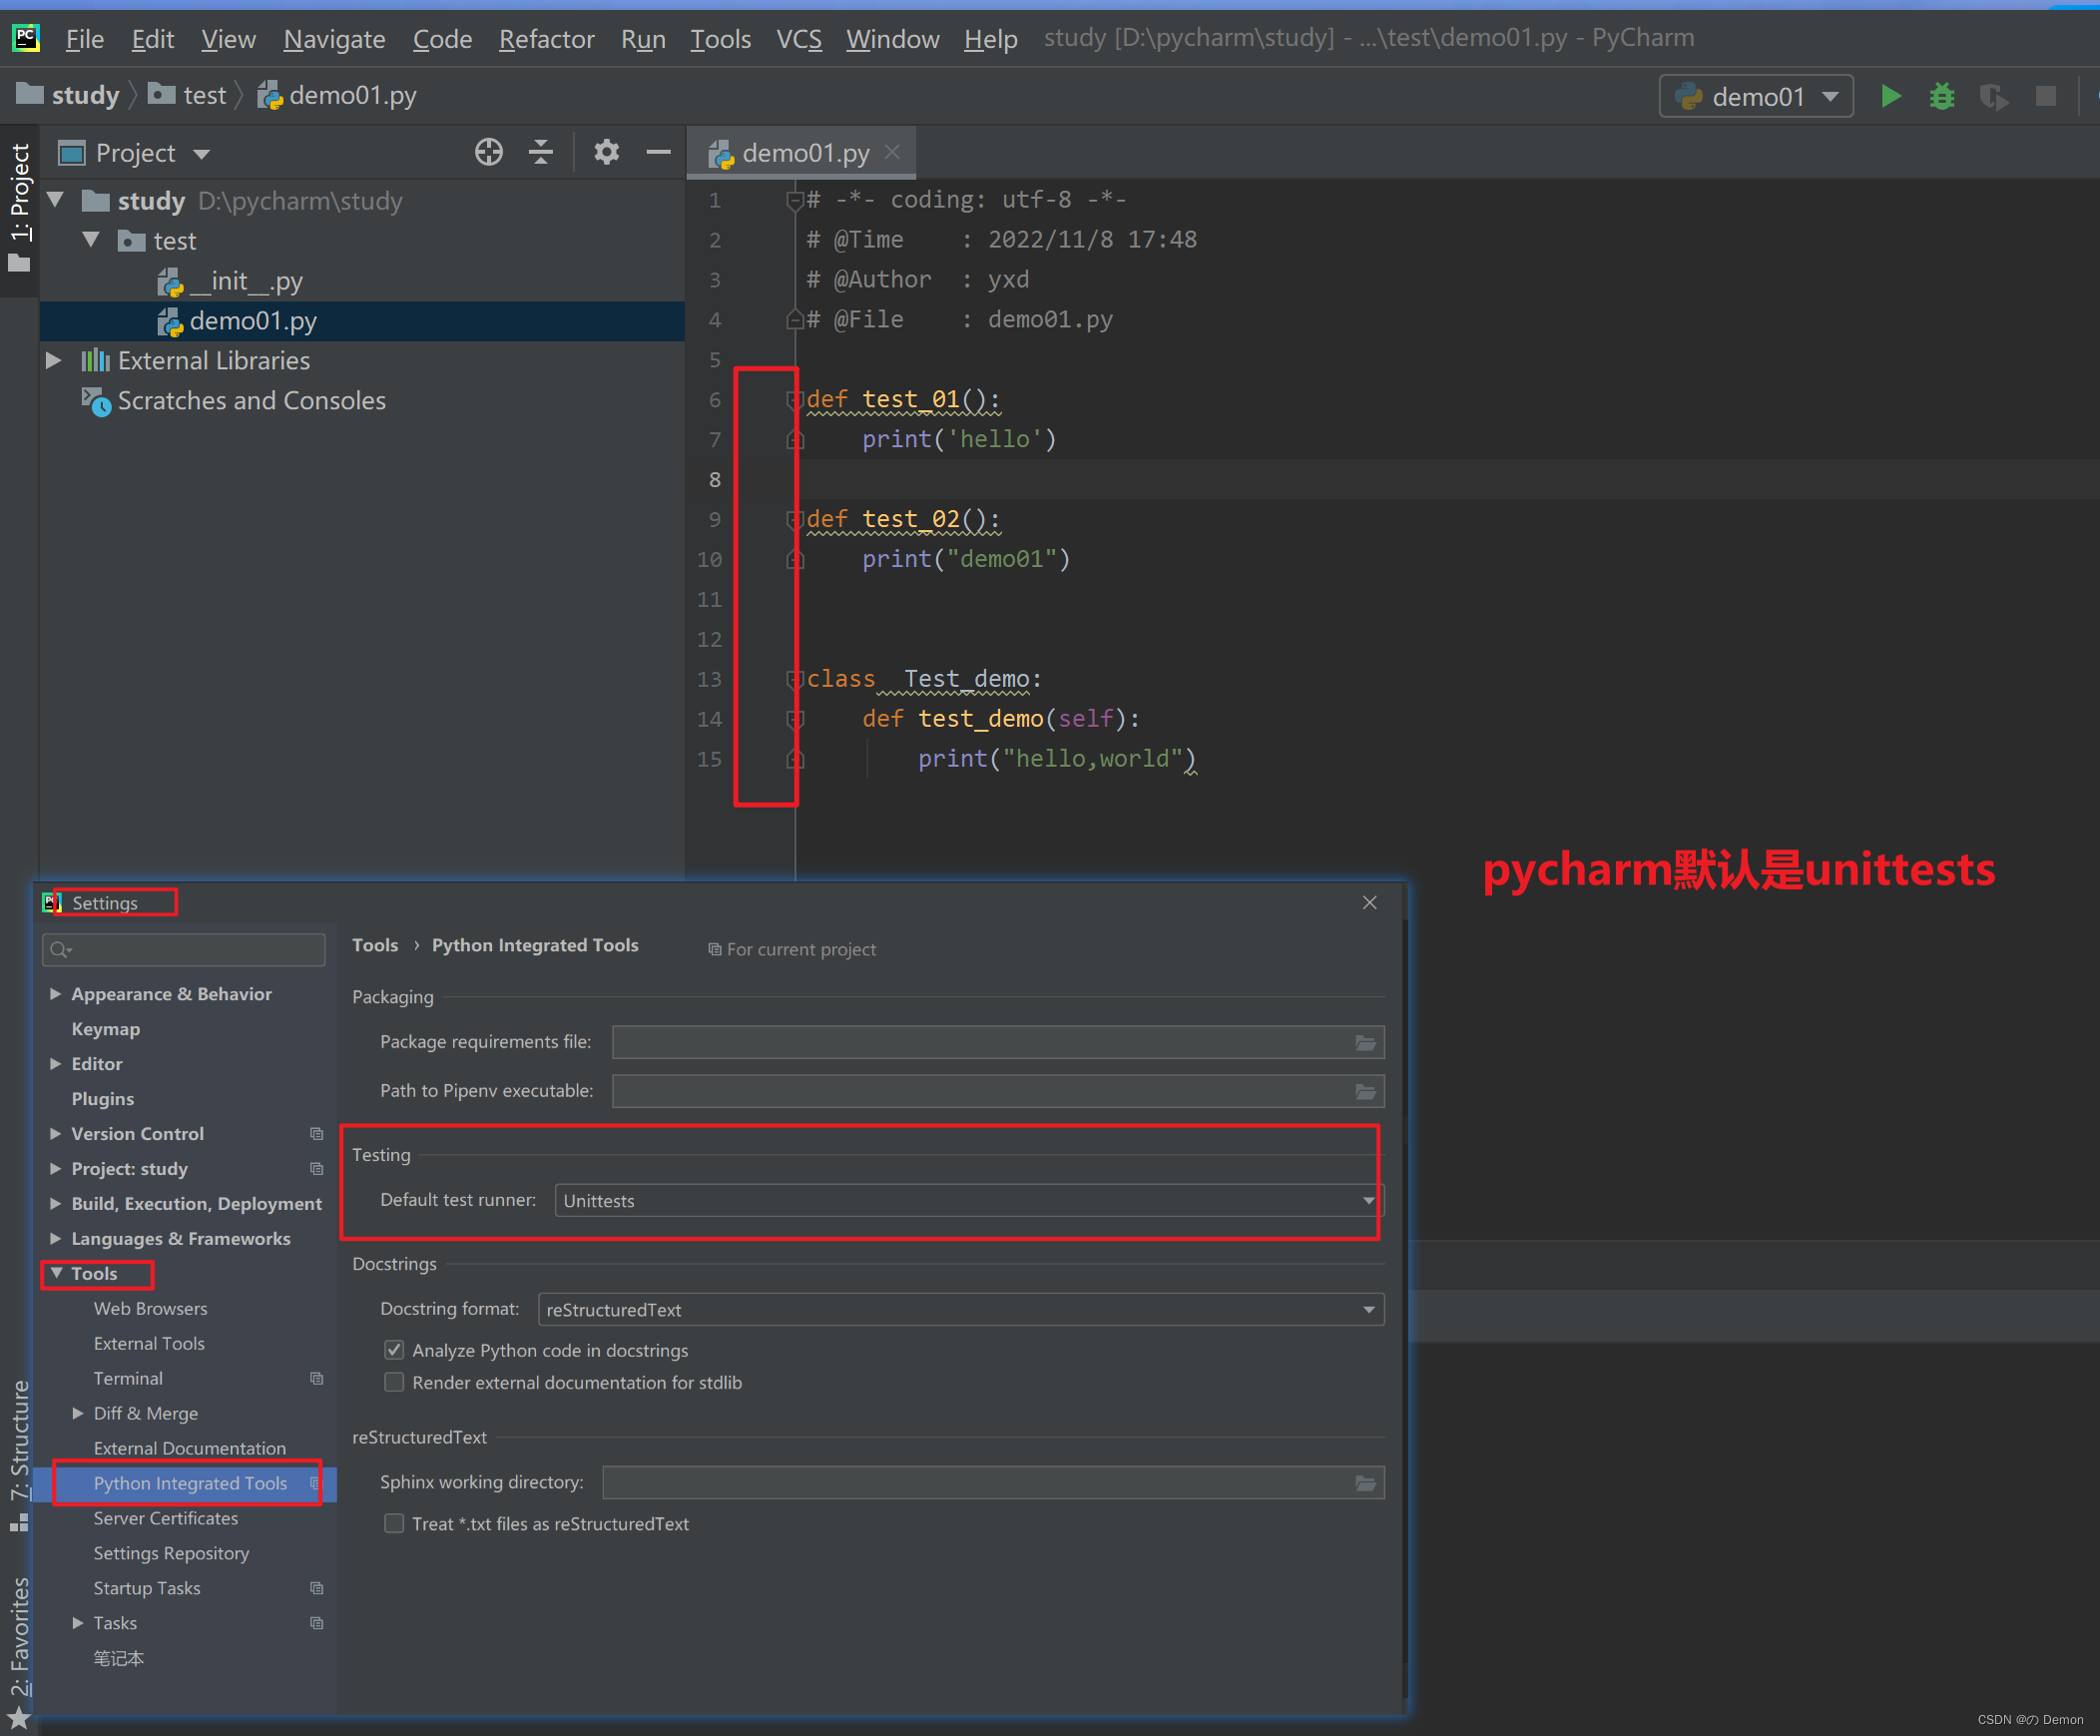Click fold marker on line 14 def test_demo
This screenshot has width=2100, height=1736.
point(794,720)
